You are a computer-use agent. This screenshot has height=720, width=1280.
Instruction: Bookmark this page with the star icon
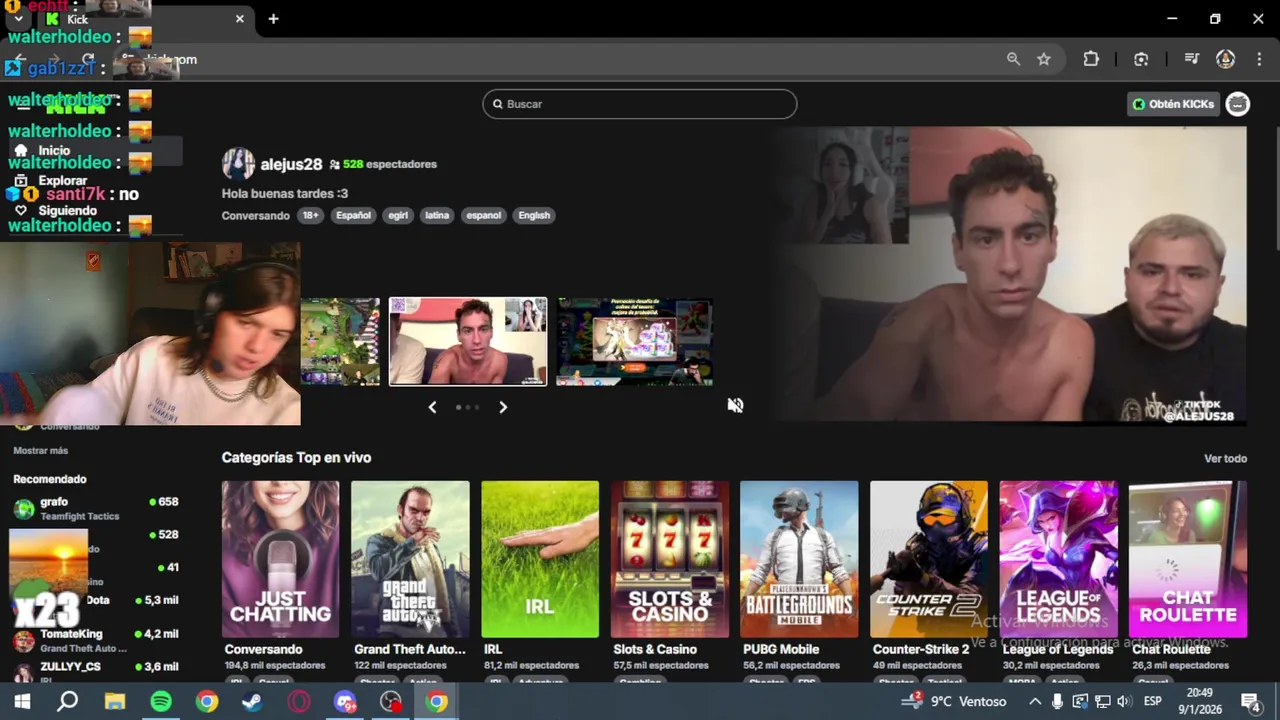click(x=1044, y=59)
